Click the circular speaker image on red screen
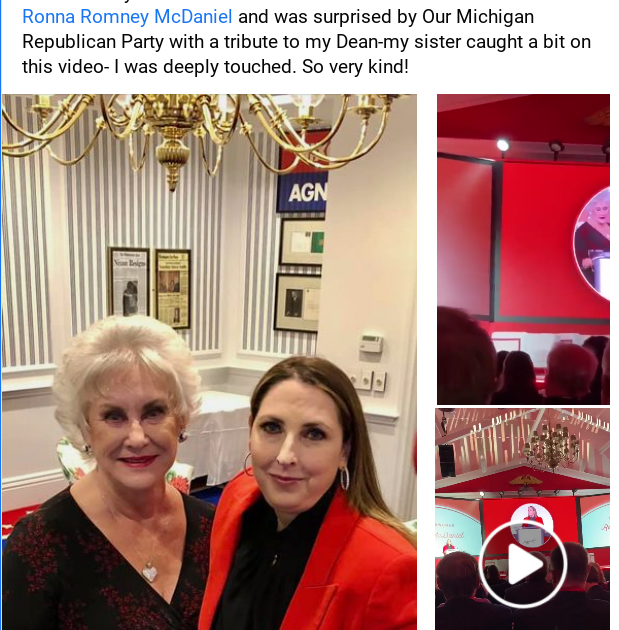Screen dimensions: 619x630 [592, 244]
